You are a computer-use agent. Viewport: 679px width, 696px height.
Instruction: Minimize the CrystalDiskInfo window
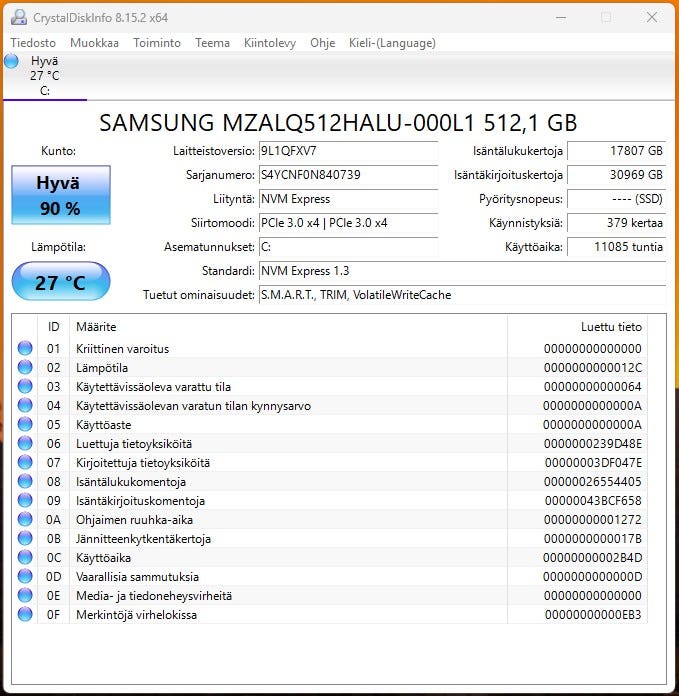(561, 17)
